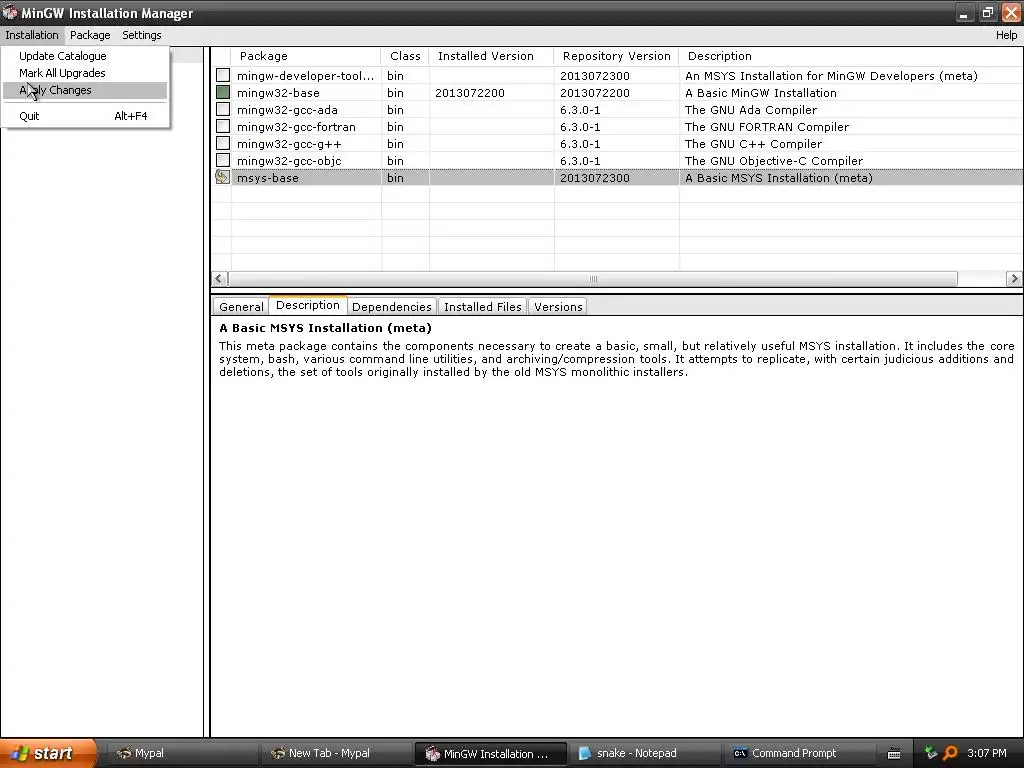The image size is (1024, 768).
Task: Select the mingw32-gcc-ada package name
Action: (x=287, y=110)
